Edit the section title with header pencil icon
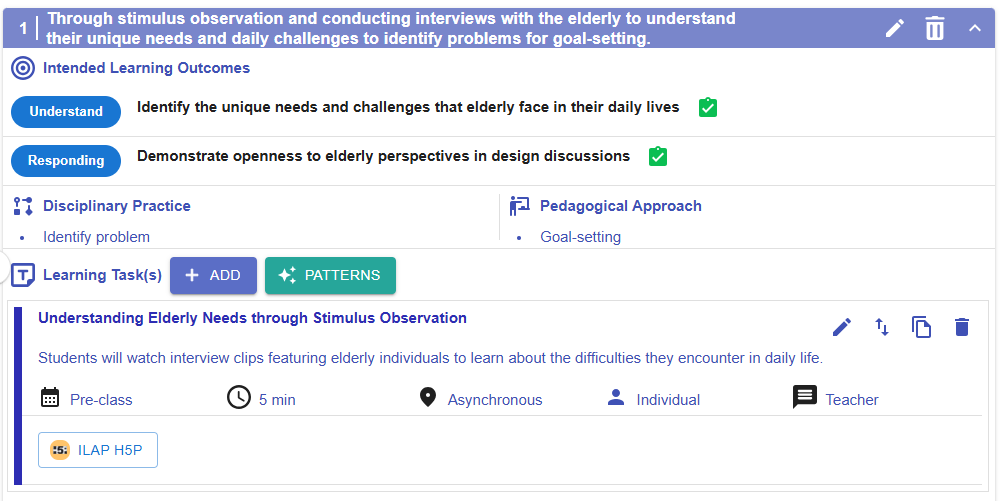Screen dimensions: 1000x501 [x=895, y=28]
